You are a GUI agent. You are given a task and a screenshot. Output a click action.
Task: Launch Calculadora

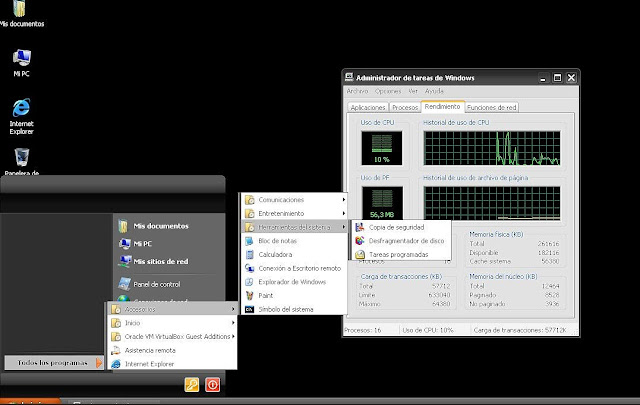(x=294, y=254)
